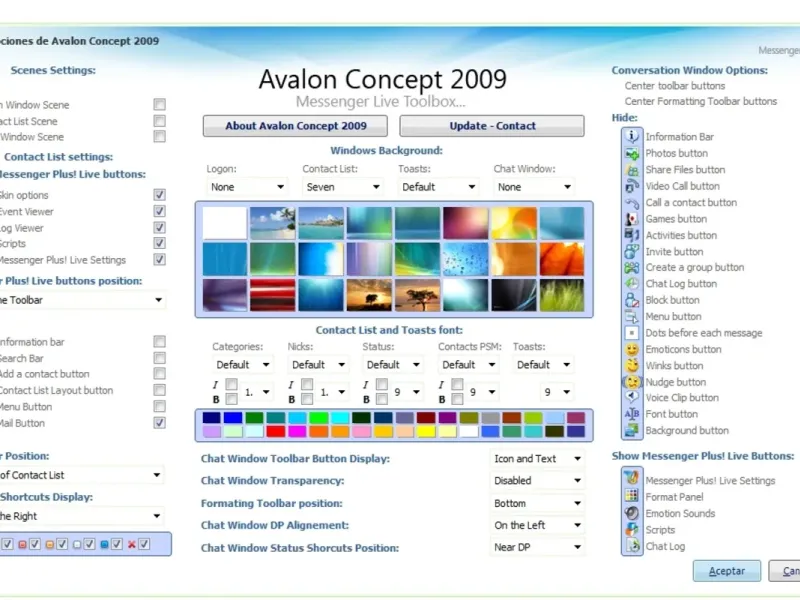
Task: Enable the Search Bar checkbox
Action: coord(159,358)
